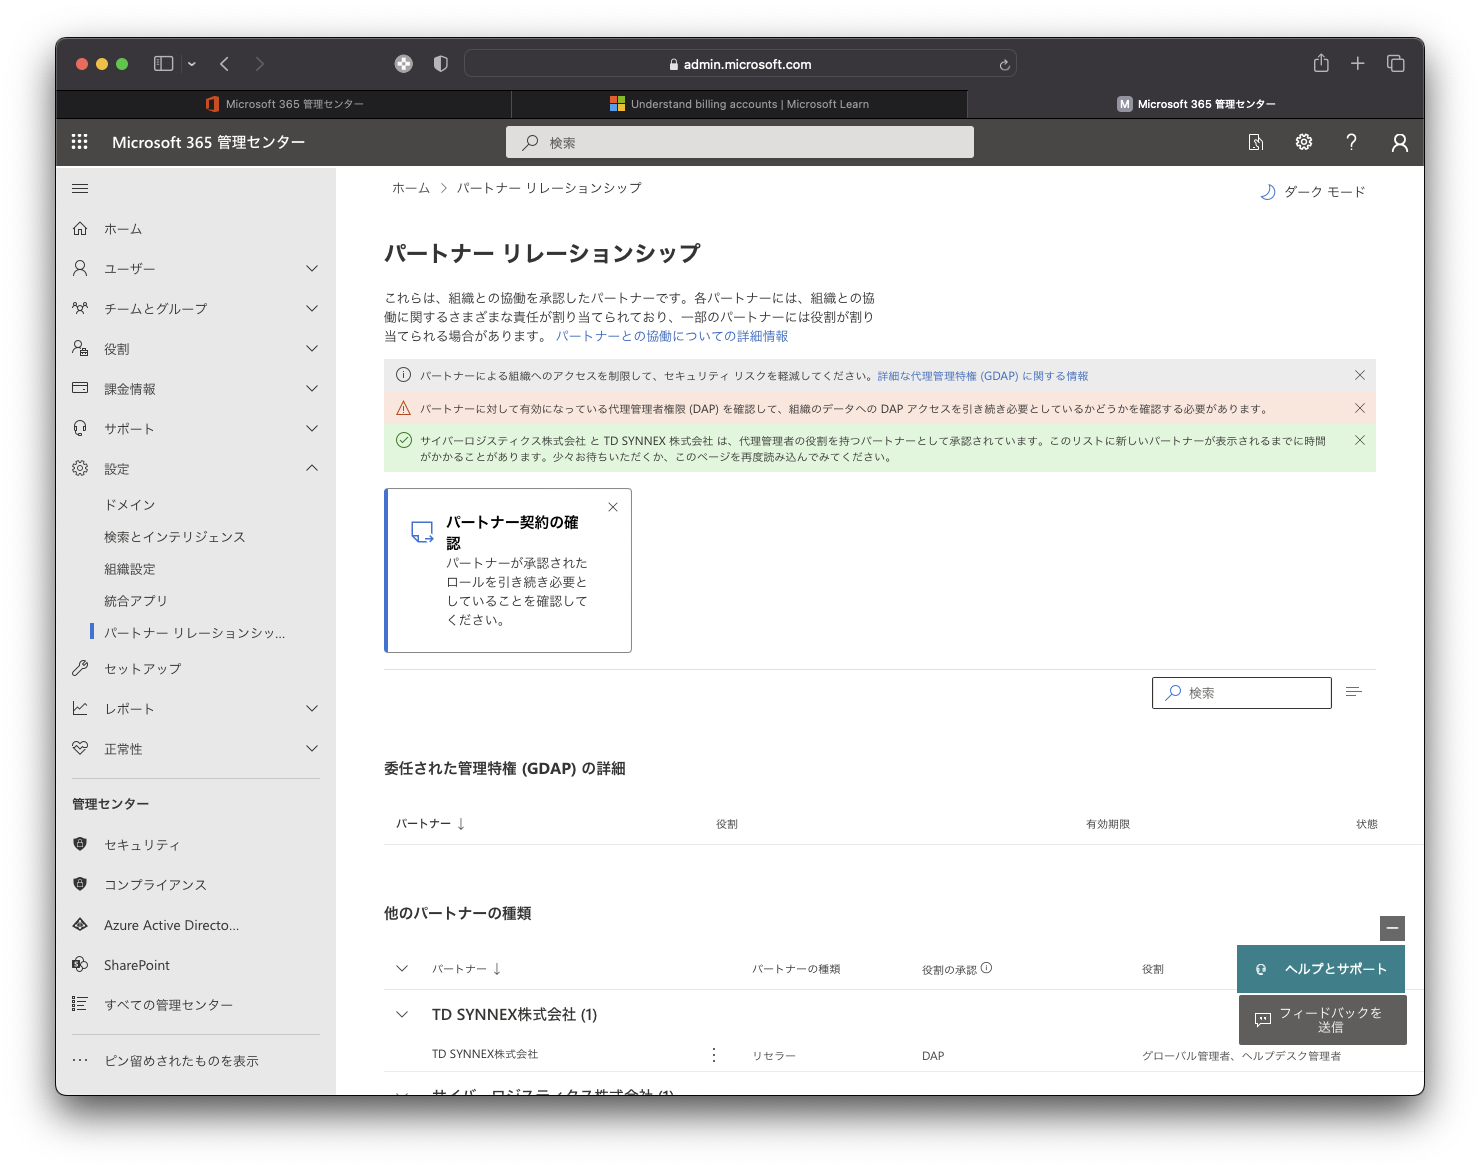
Task: Click Safari's privacy shield icon
Action: [440, 63]
